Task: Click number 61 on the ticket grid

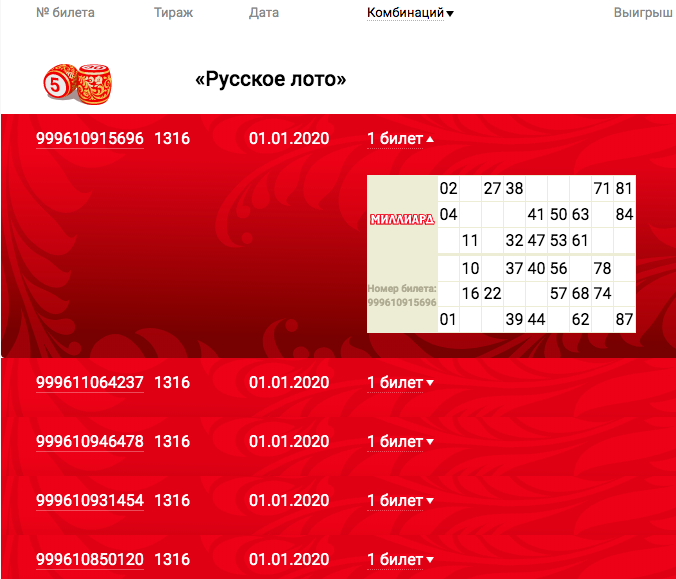Action: [580, 241]
